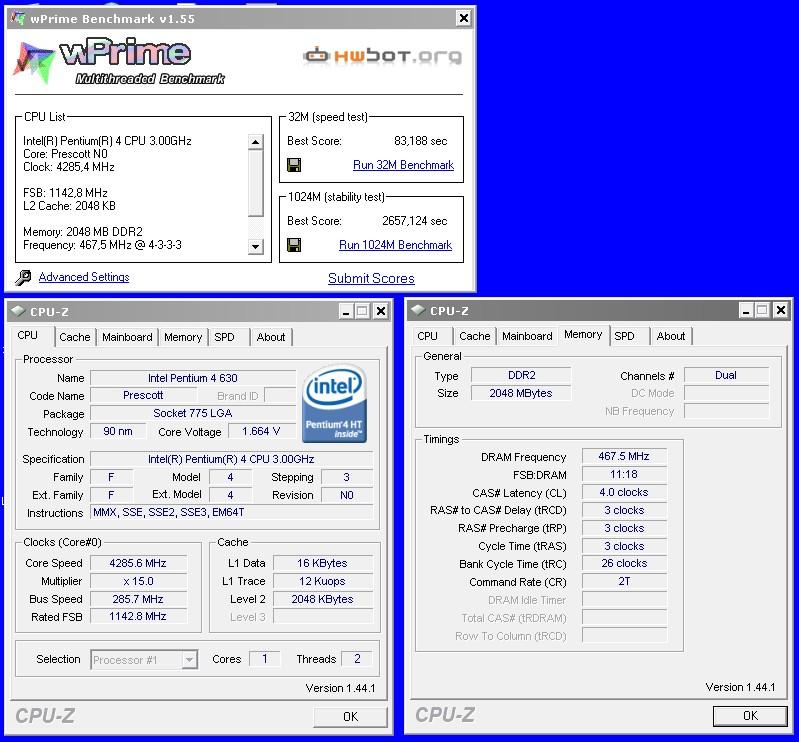This screenshot has width=799, height=742.
Task: Switch to Mainboard tab in right CPU-Z window
Action: (527, 336)
